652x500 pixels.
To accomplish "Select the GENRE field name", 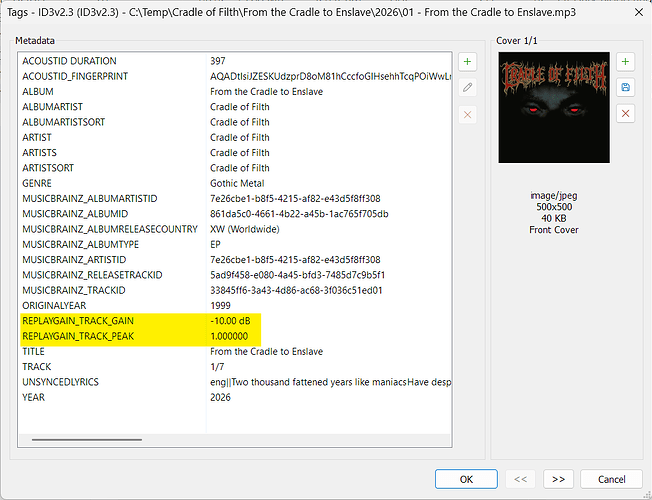I will [x=37, y=183].
